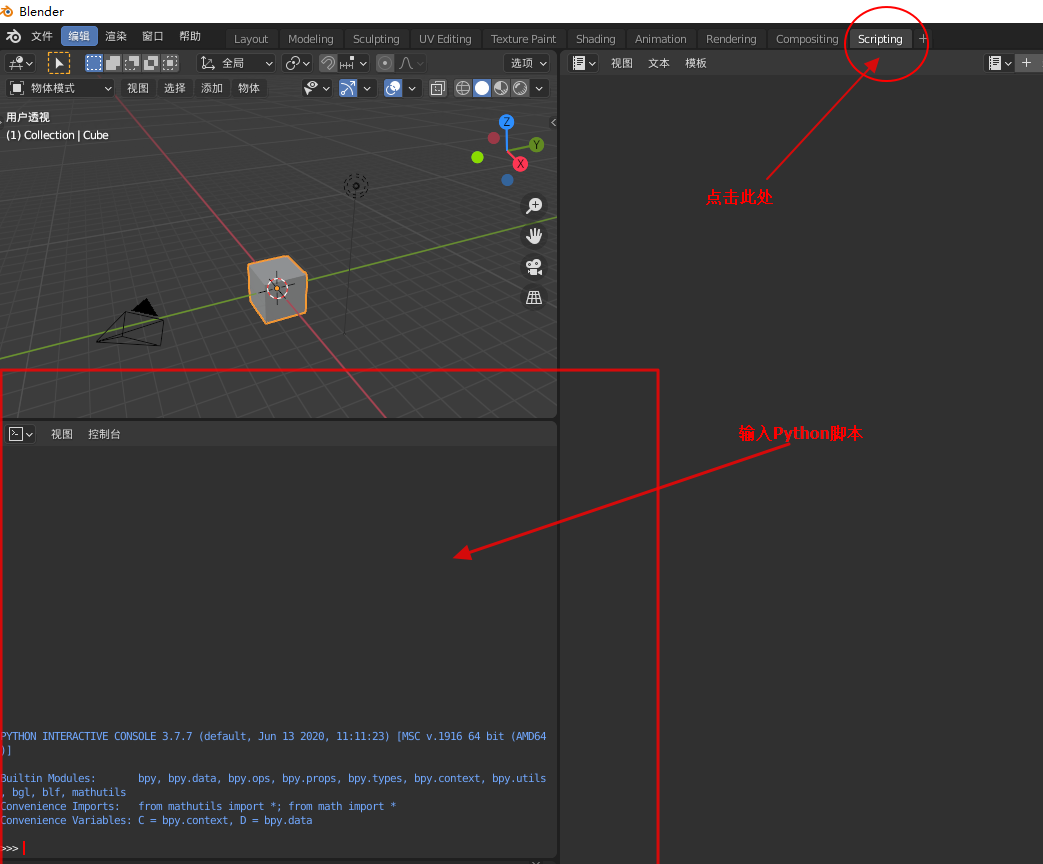
Task: Open the 文件 menu
Action: coord(41,36)
